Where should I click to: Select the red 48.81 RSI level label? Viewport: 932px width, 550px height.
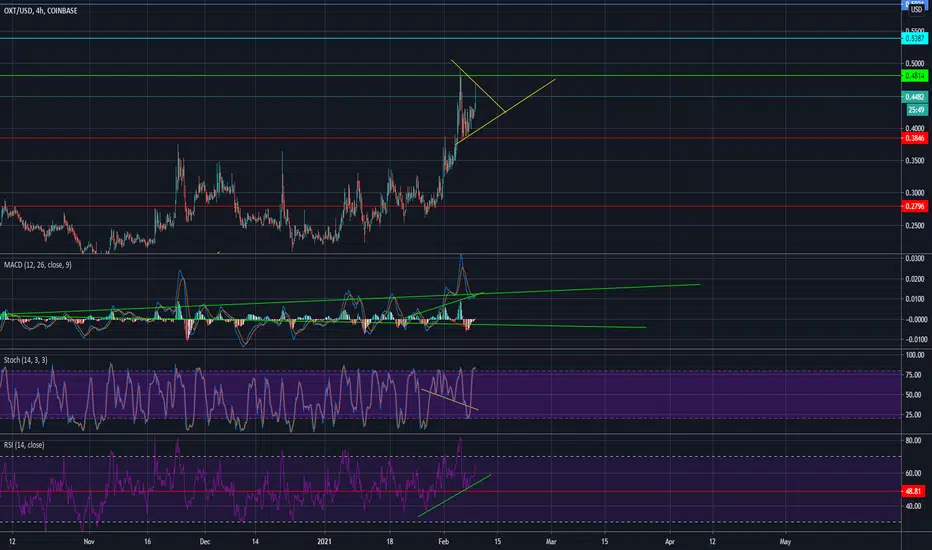pyautogui.click(x=914, y=491)
